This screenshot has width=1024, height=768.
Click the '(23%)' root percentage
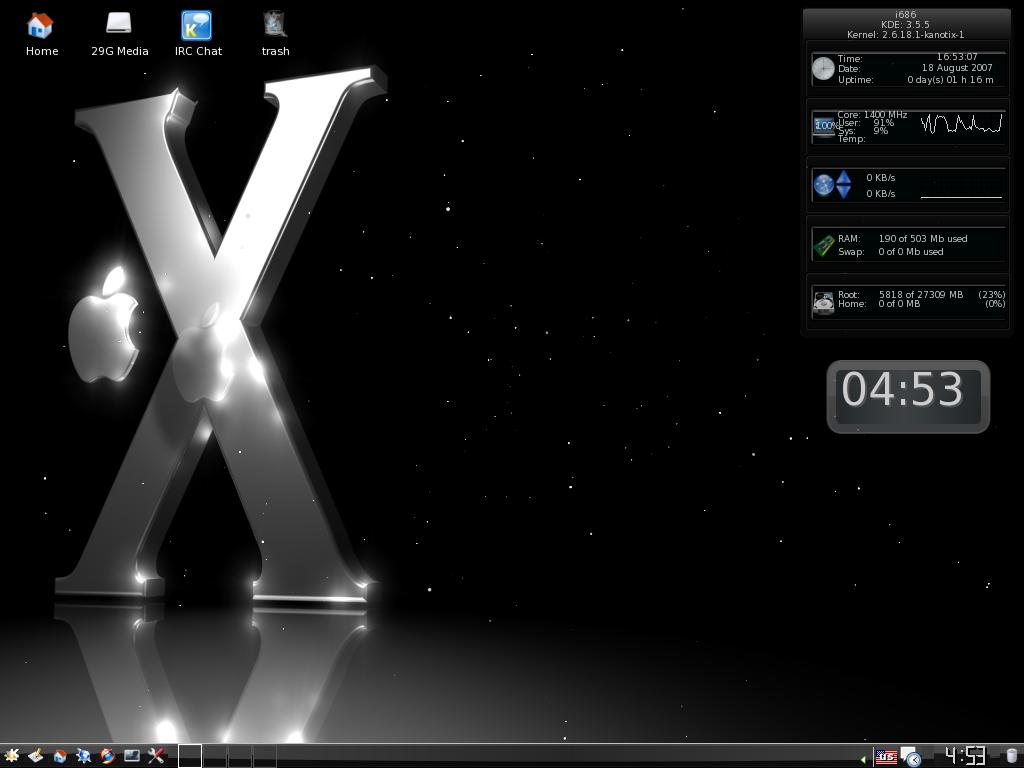[x=991, y=295]
